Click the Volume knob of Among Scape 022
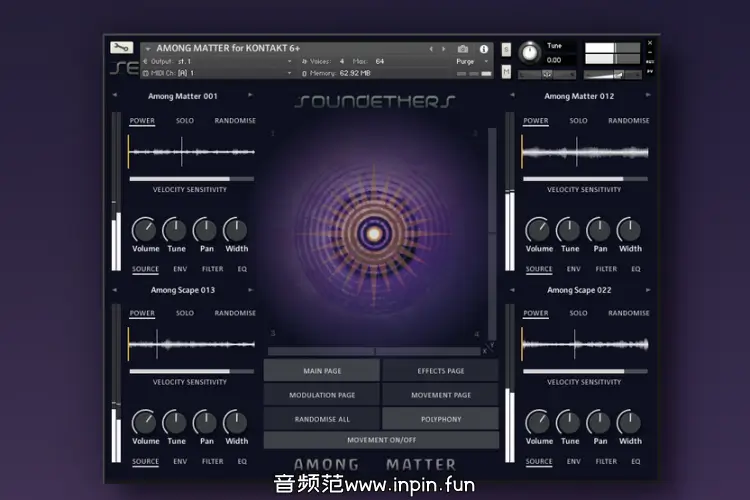The image size is (750, 500). 538,422
